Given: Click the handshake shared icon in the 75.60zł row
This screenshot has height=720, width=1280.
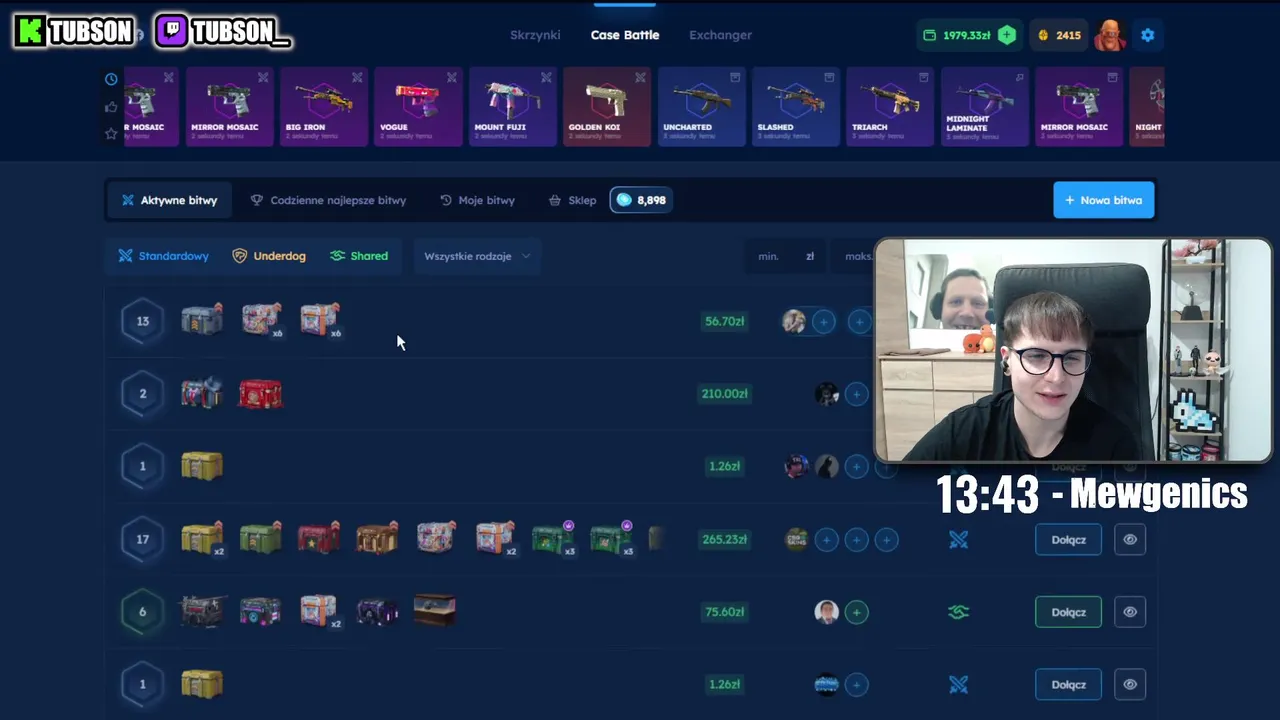Looking at the screenshot, I should pyautogui.click(x=959, y=612).
